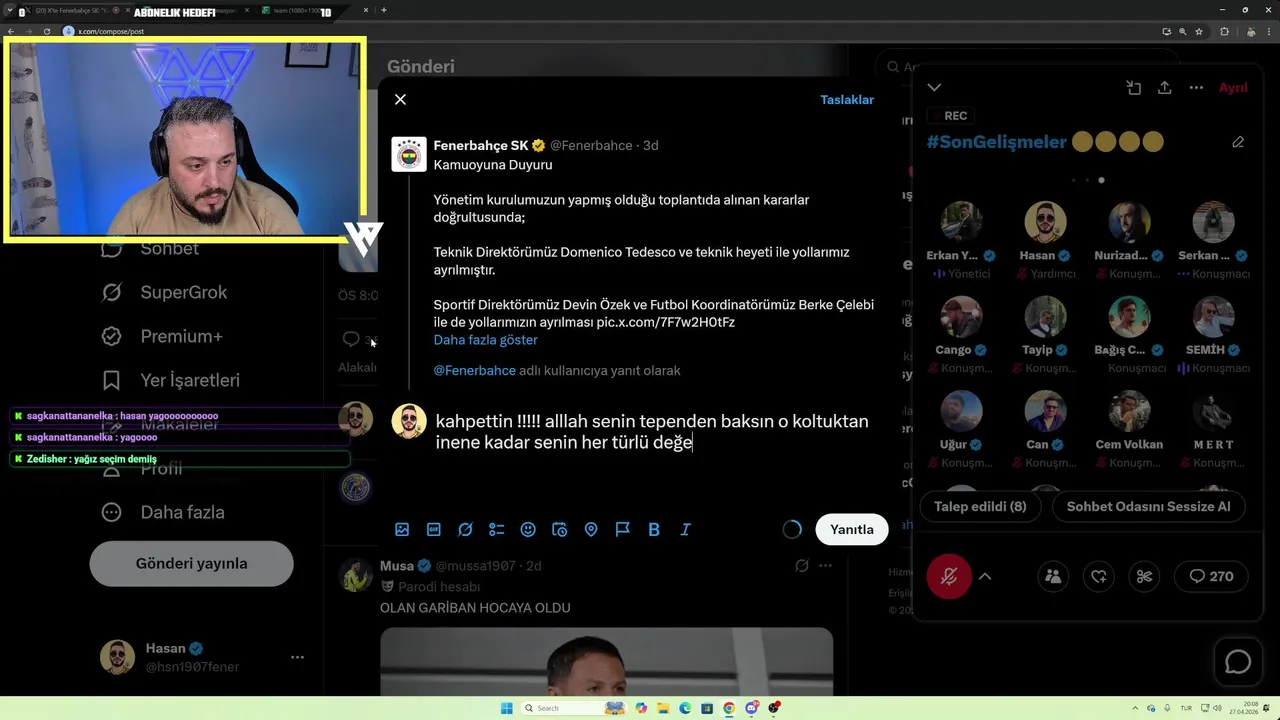The width and height of the screenshot is (1280, 720).
Task: Open the Grok chat bubble button
Action: click(x=1238, y=662)
